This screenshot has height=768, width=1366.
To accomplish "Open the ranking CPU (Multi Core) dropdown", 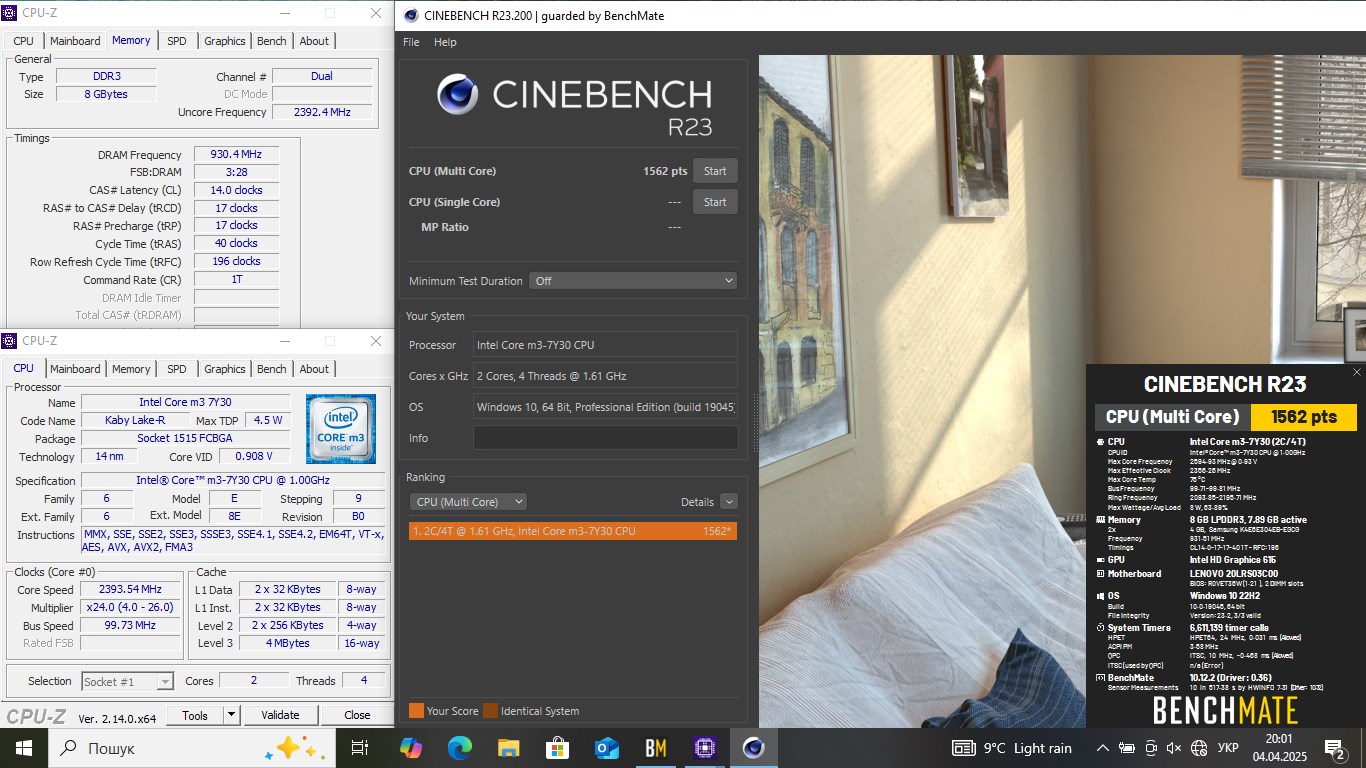I will pyautogui.click(x=468, y=502).
